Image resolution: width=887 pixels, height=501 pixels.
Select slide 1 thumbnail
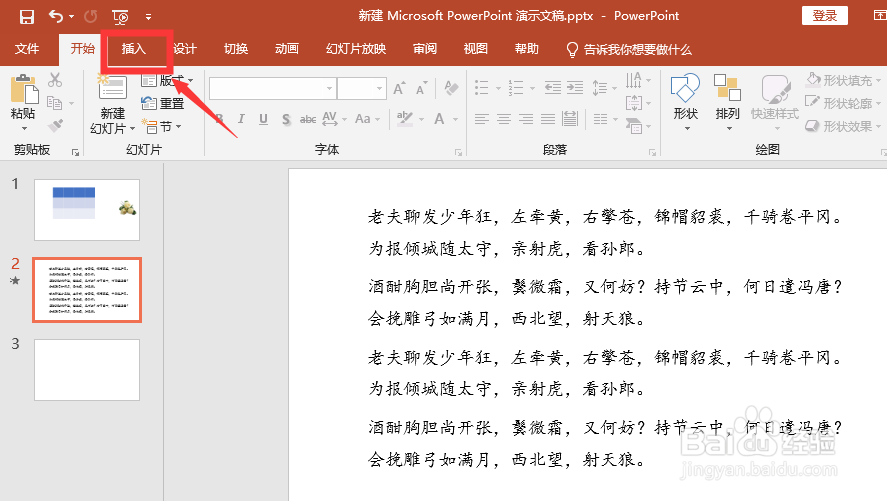(x=87, y=210)
